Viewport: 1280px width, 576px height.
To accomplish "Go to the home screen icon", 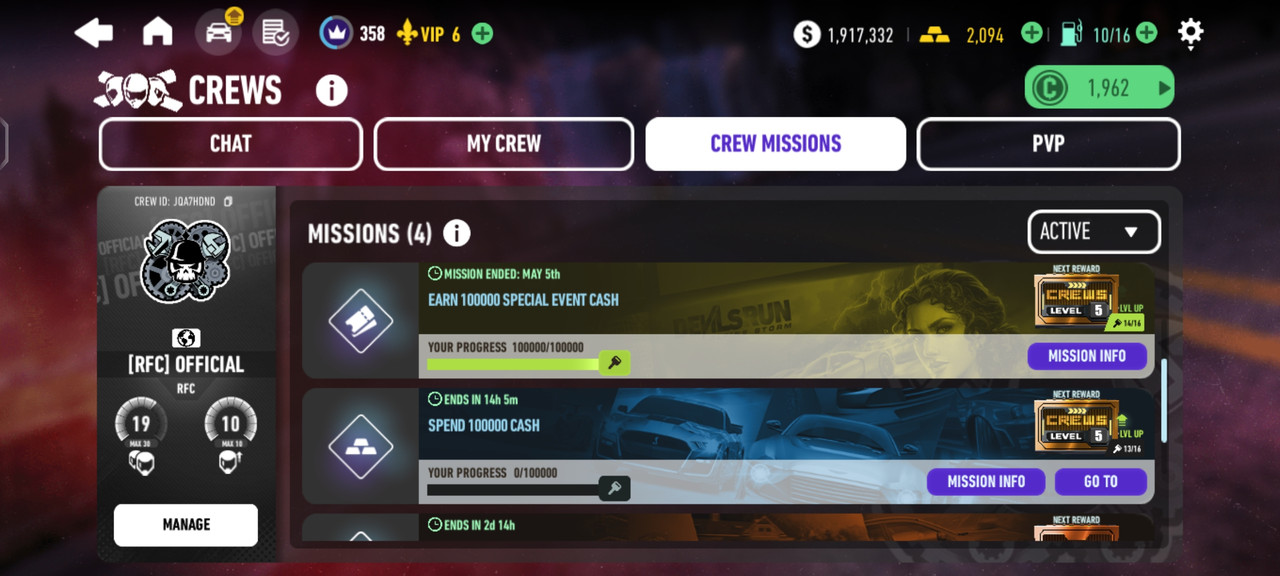I will tap(158, 33).
